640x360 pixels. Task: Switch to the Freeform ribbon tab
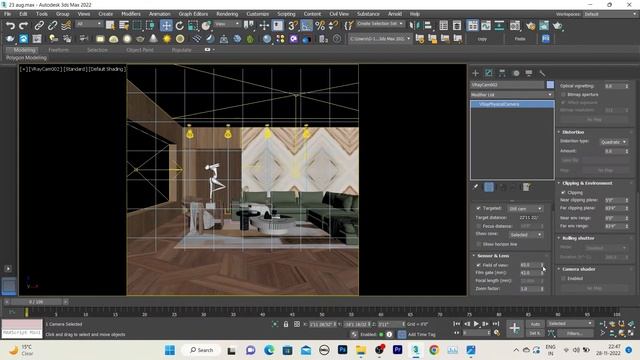[59, 50]
